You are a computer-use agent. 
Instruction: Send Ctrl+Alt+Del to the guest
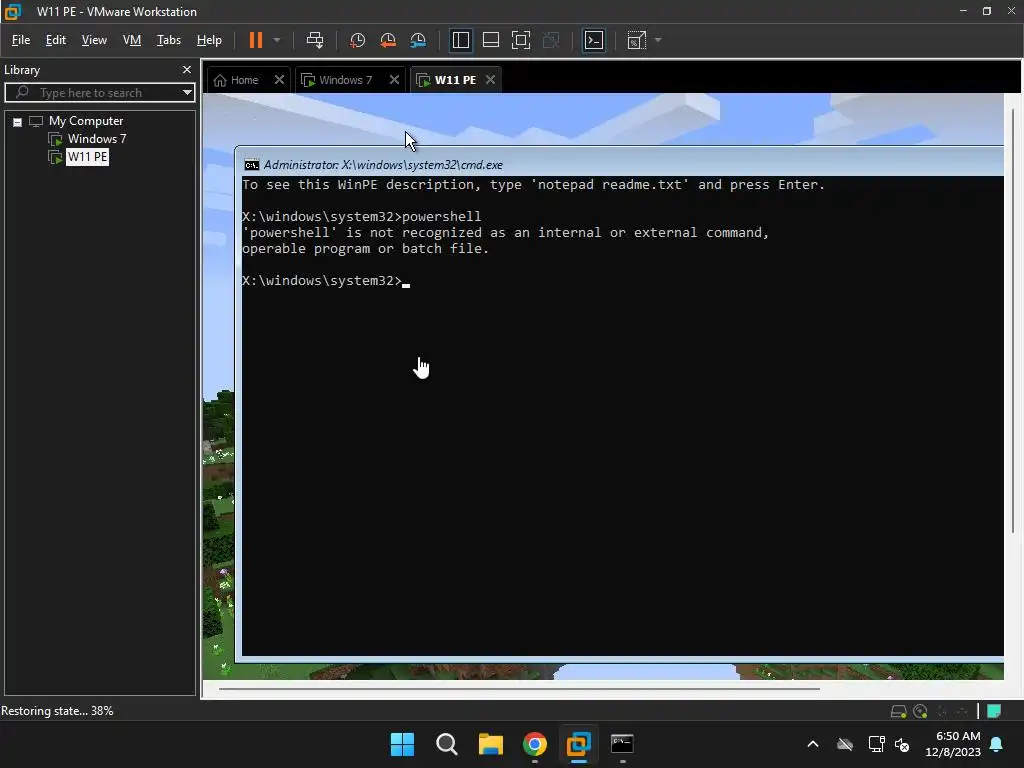(x=315, y=40)
